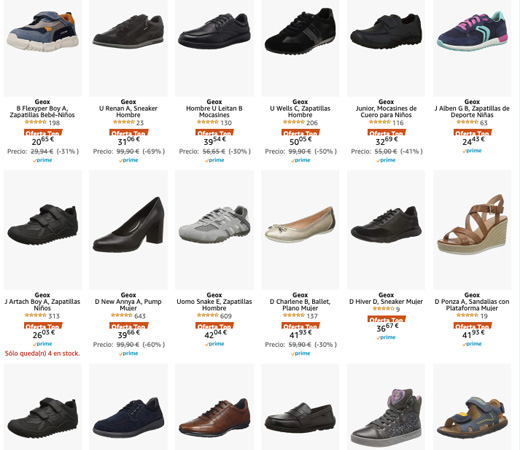The image size is (520, 450).
Task: Open the Junior Mocasines de Cuero para Niños link
Action: tap(386, 112)
